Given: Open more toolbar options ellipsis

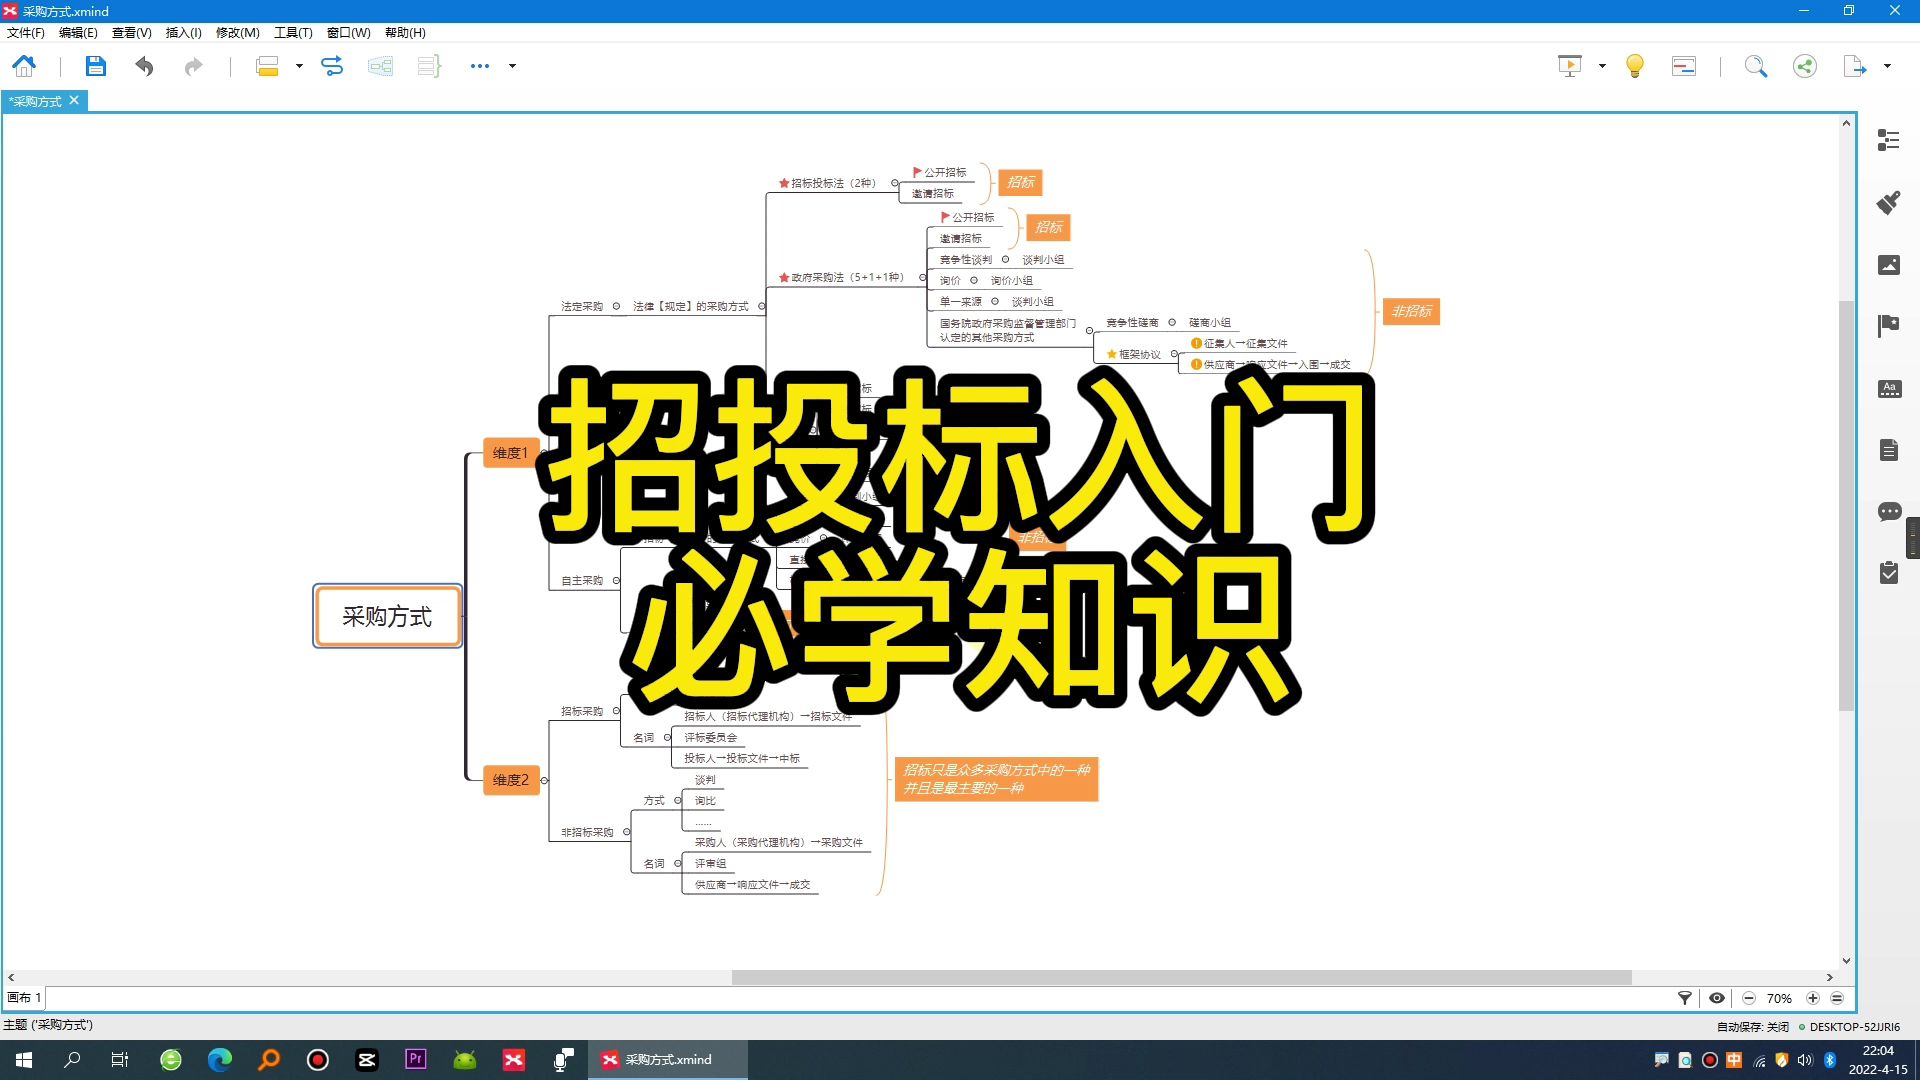Looking at the screenshot, I should tap(480, 66).
